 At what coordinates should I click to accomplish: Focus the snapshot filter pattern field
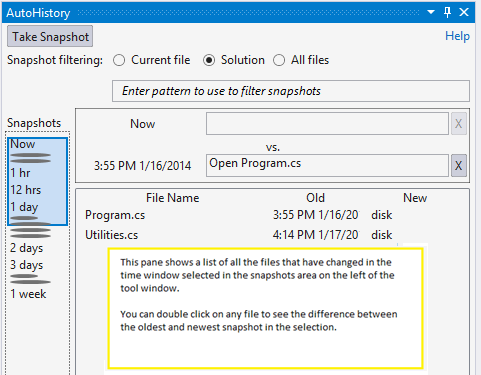click(291, 91)
